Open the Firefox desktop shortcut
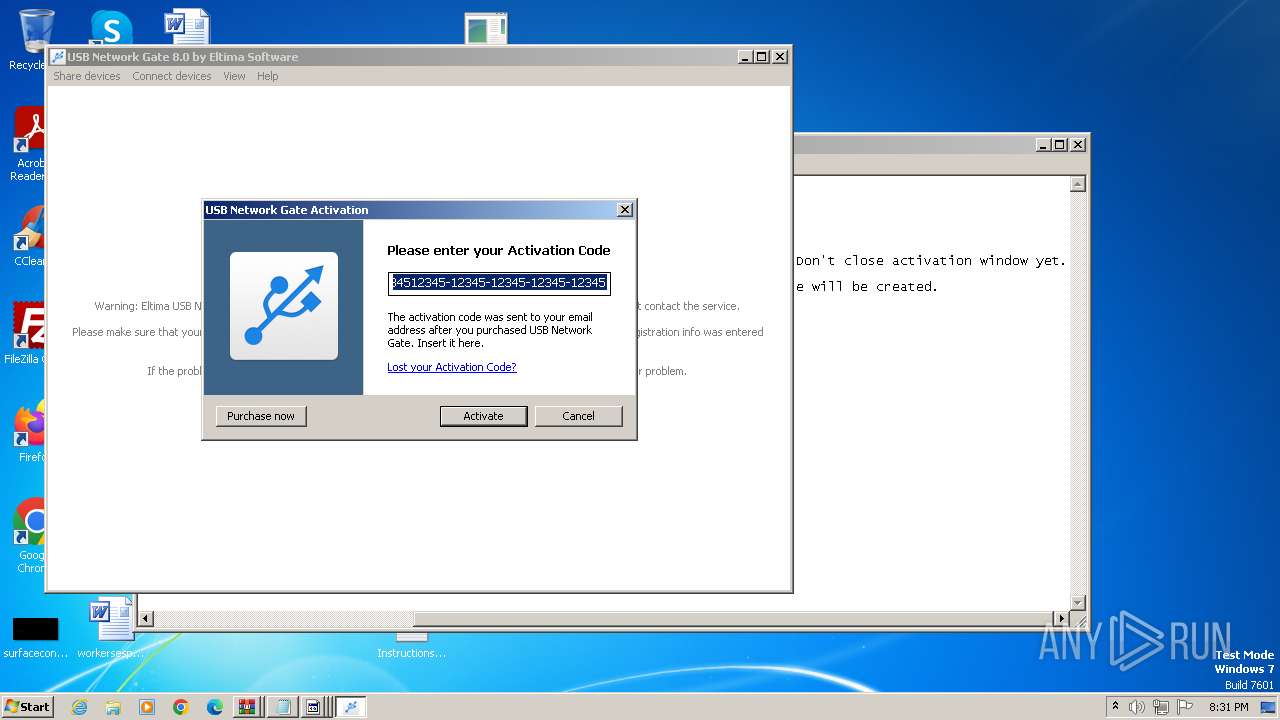 pyautogui.click(x=30, y=430)
